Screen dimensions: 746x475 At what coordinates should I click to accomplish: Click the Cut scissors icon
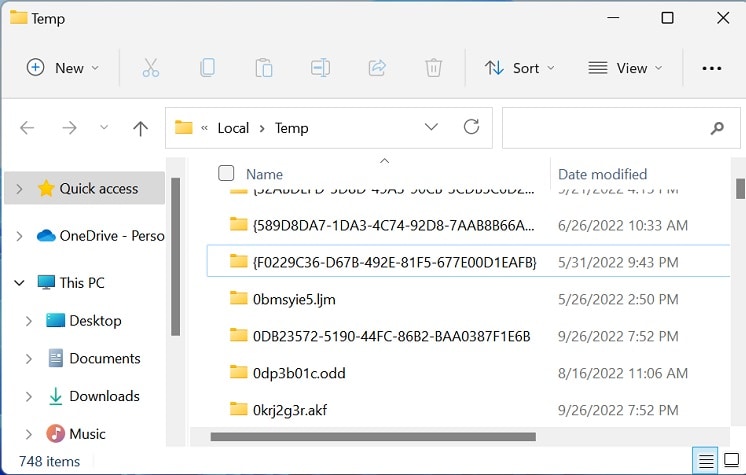[x=151, y=68]
